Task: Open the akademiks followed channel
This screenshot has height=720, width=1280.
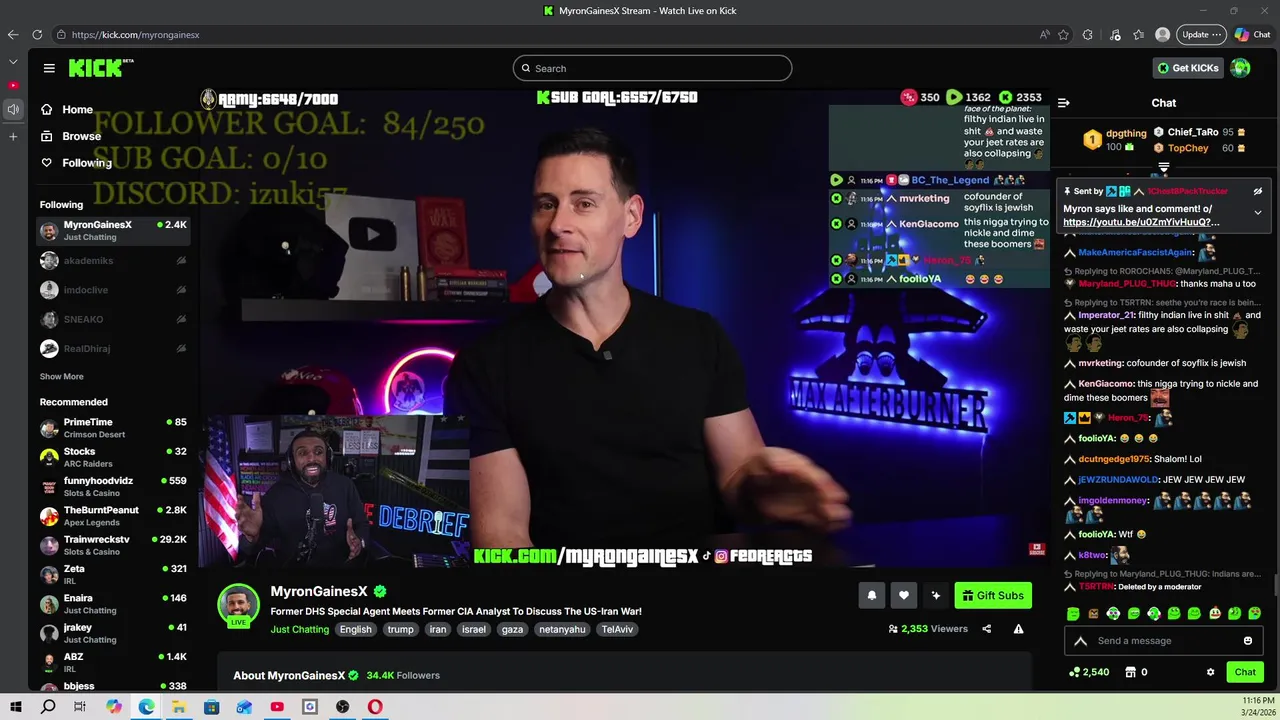Action: point(112,260)
